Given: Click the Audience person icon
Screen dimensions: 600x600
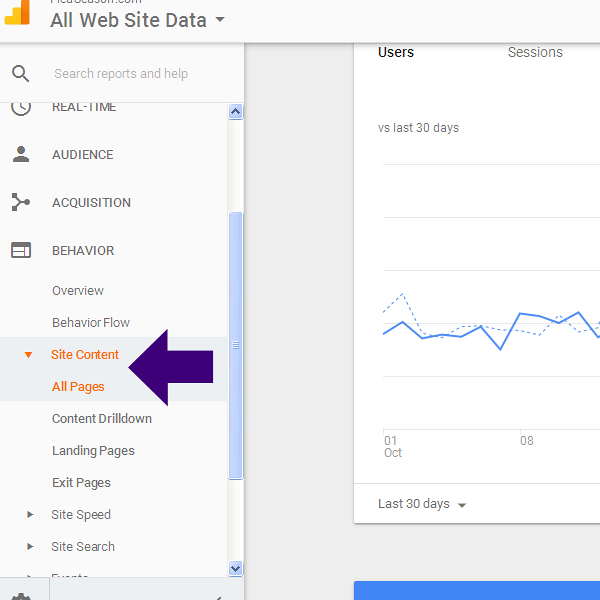Looking at the screenshot, I should (21, 155).
